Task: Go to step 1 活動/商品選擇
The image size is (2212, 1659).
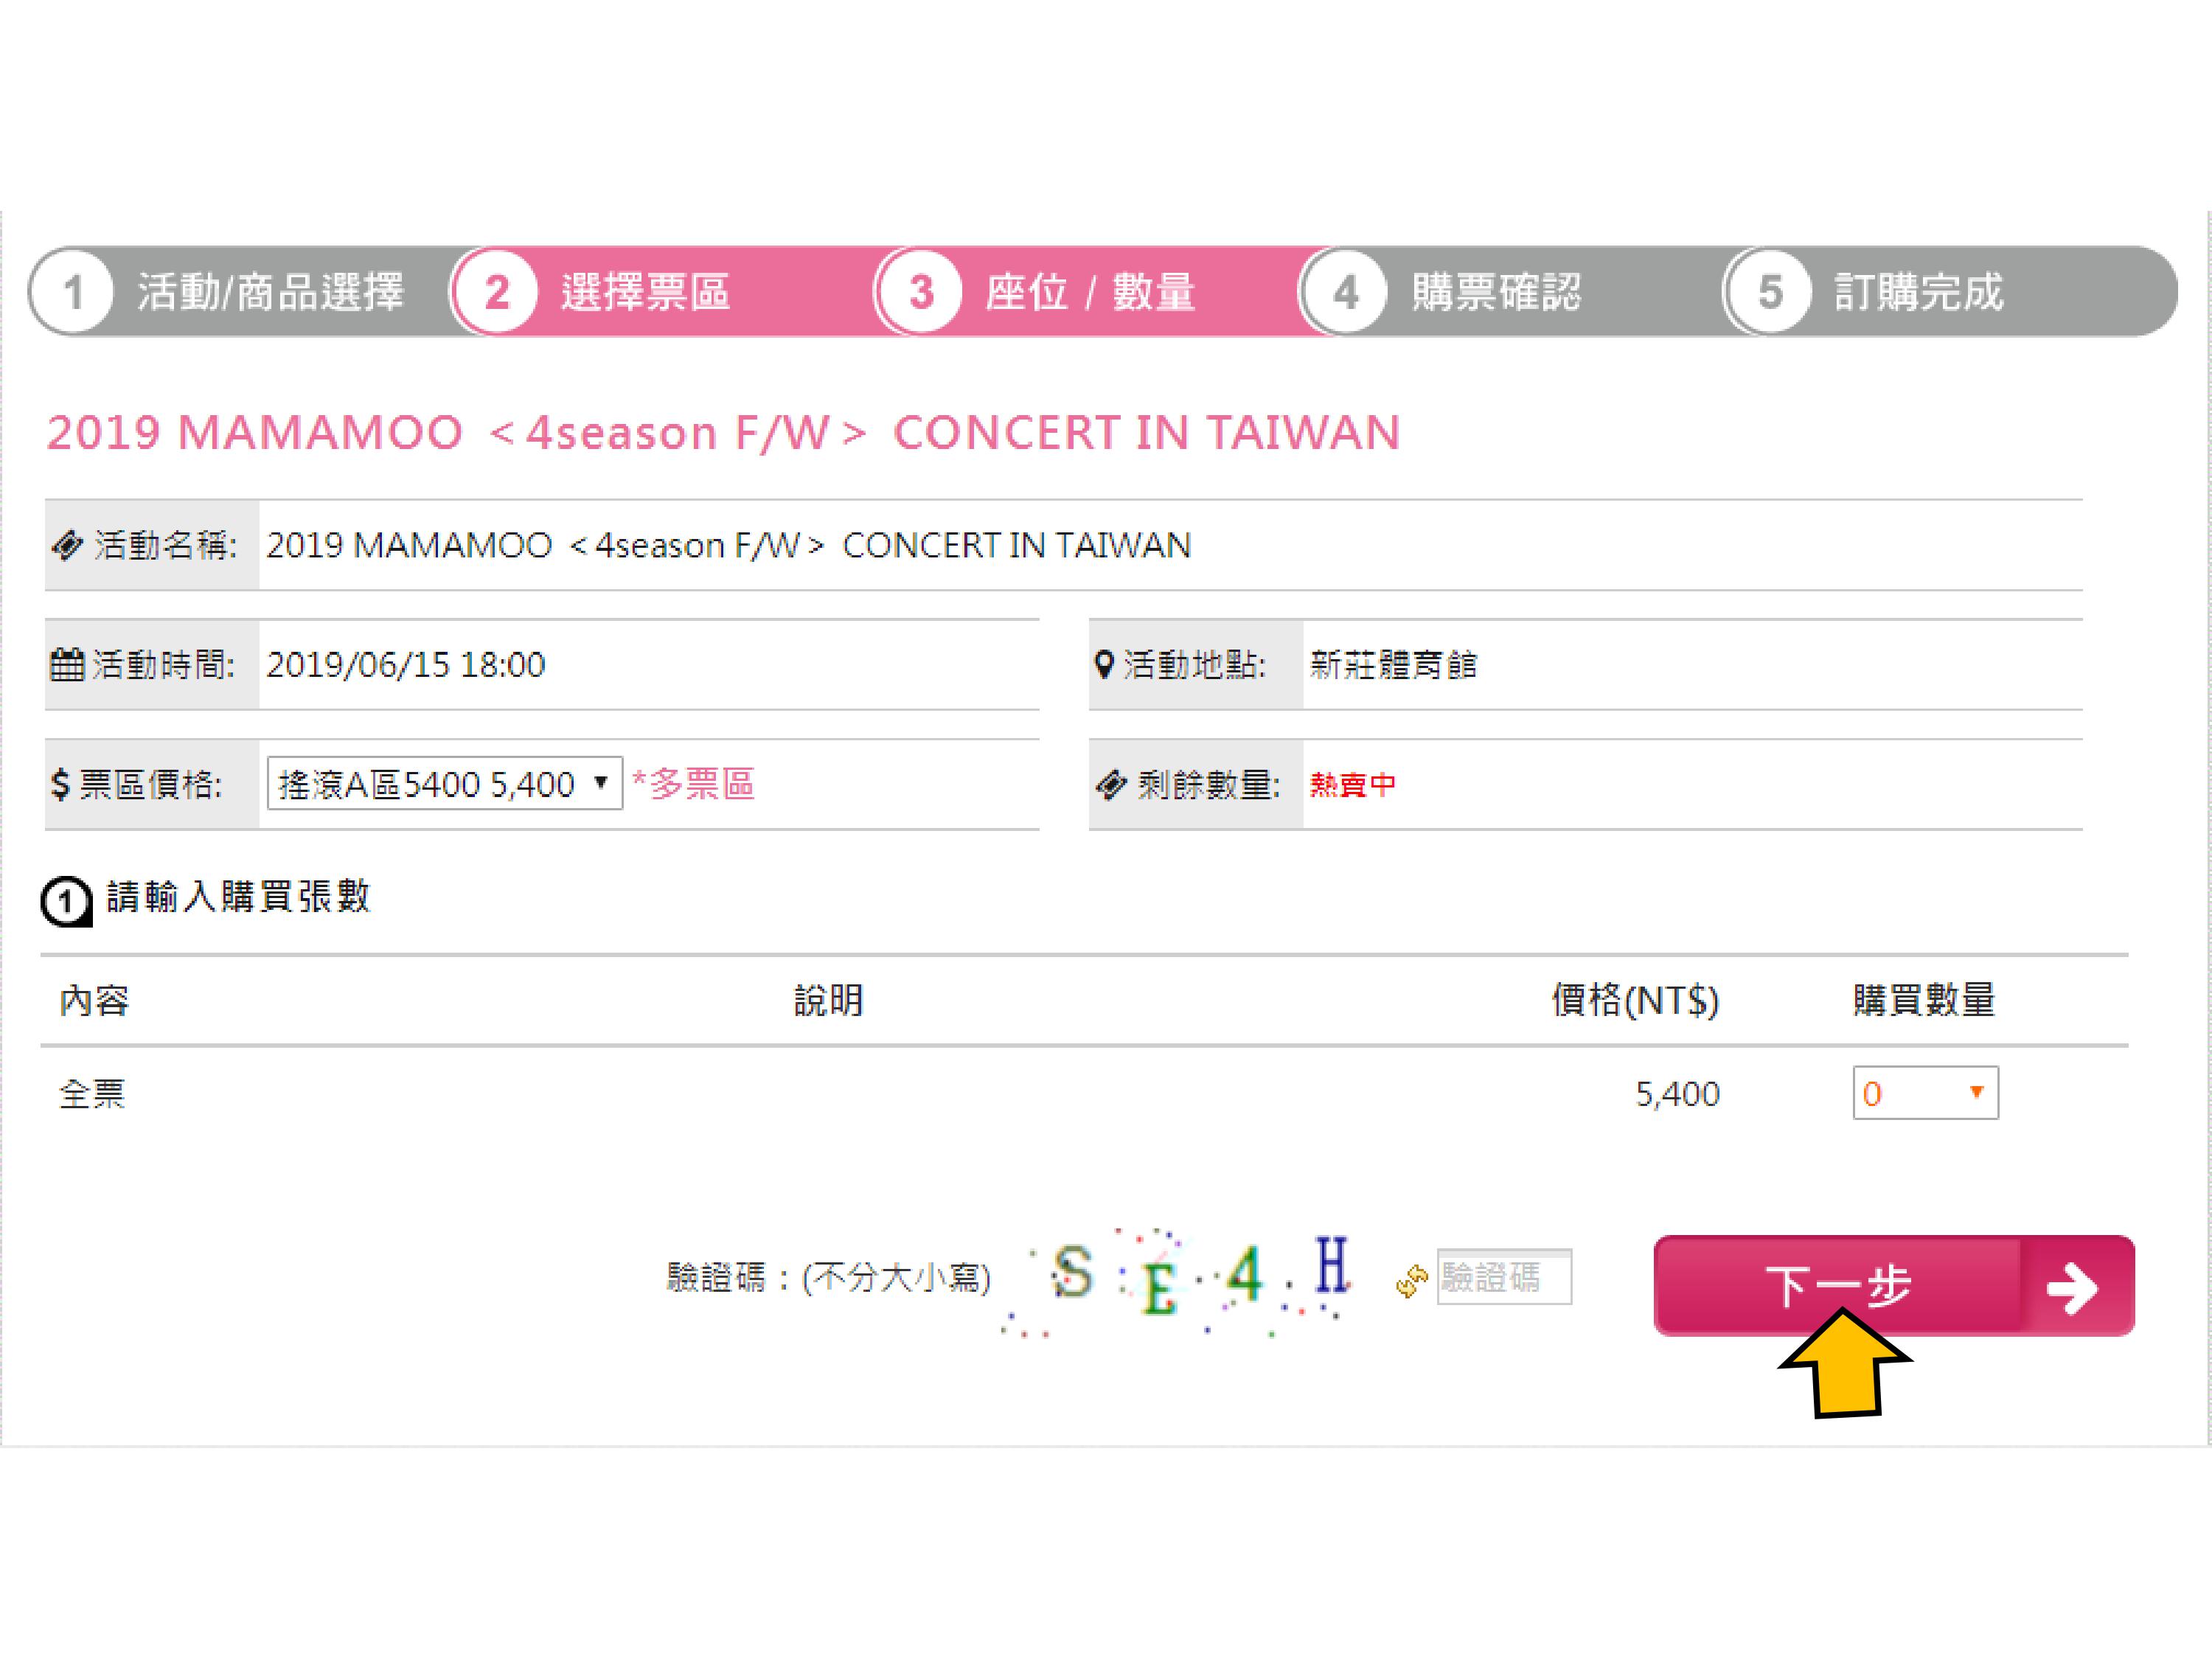Action: point(238,292)
